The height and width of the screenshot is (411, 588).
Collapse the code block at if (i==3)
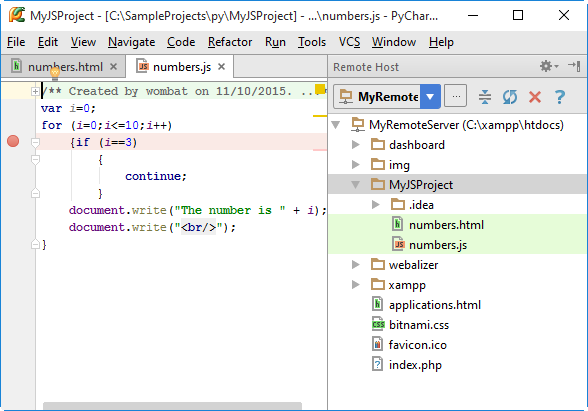pos(35,142)
